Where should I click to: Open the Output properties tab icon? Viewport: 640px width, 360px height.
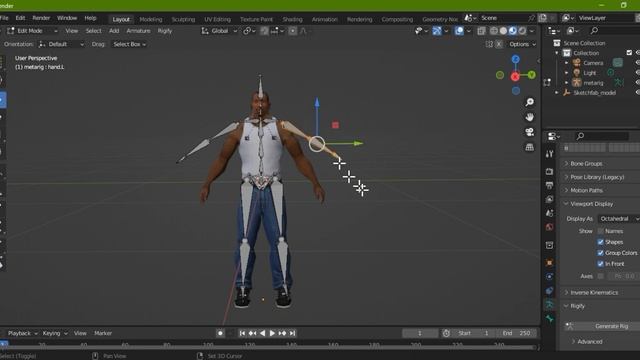549,185
